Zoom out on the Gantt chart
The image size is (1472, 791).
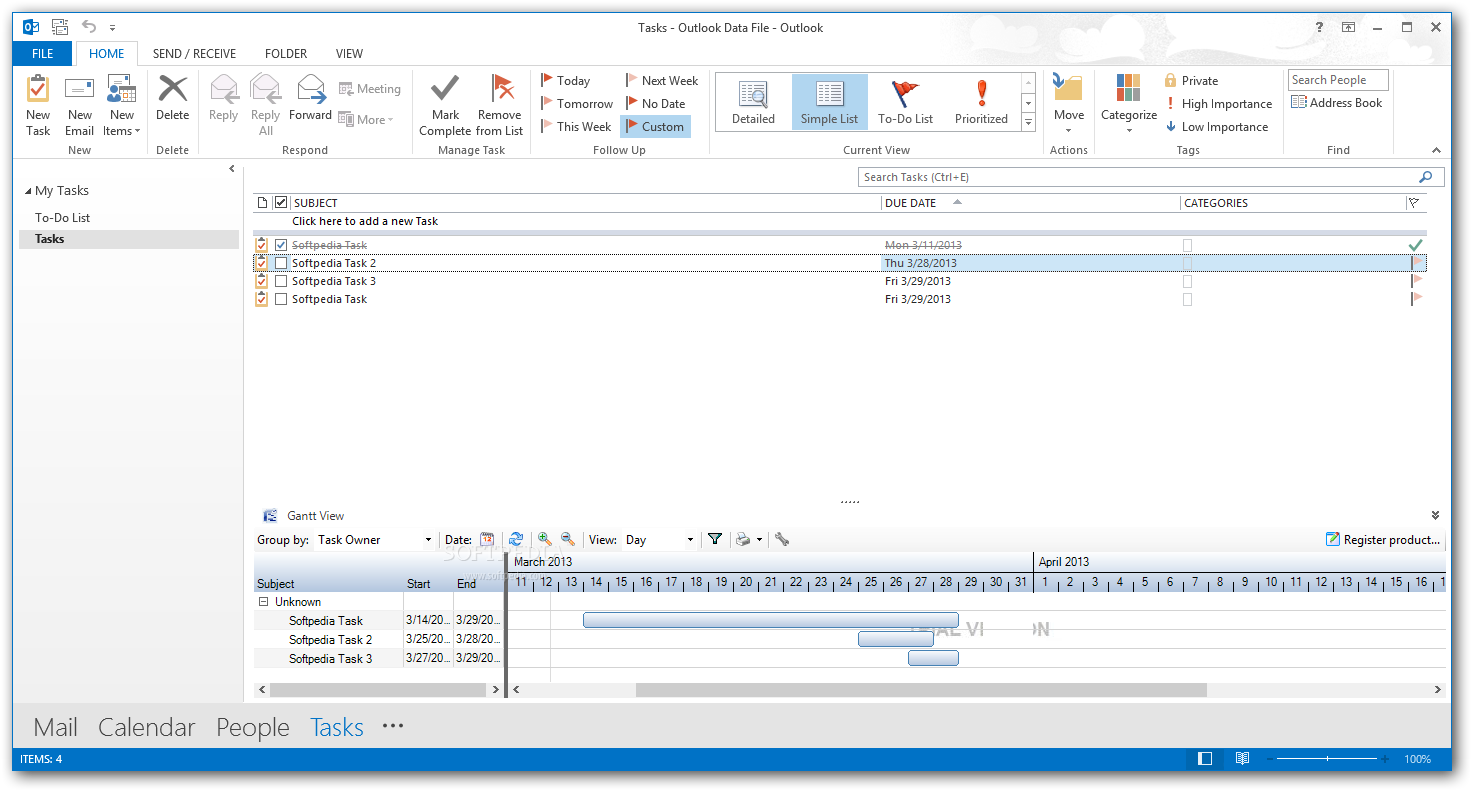click(567, 540)
